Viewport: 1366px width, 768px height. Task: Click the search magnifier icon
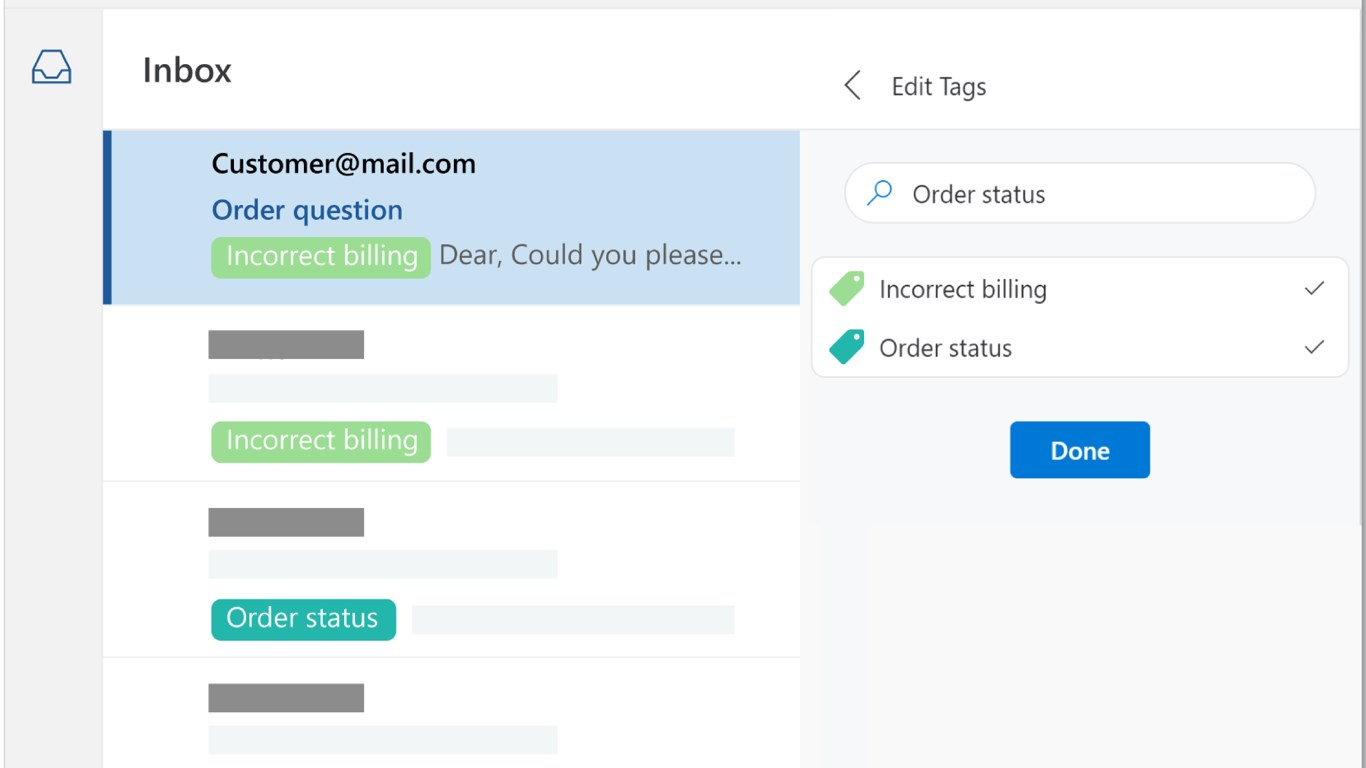[x=879, y=193]
